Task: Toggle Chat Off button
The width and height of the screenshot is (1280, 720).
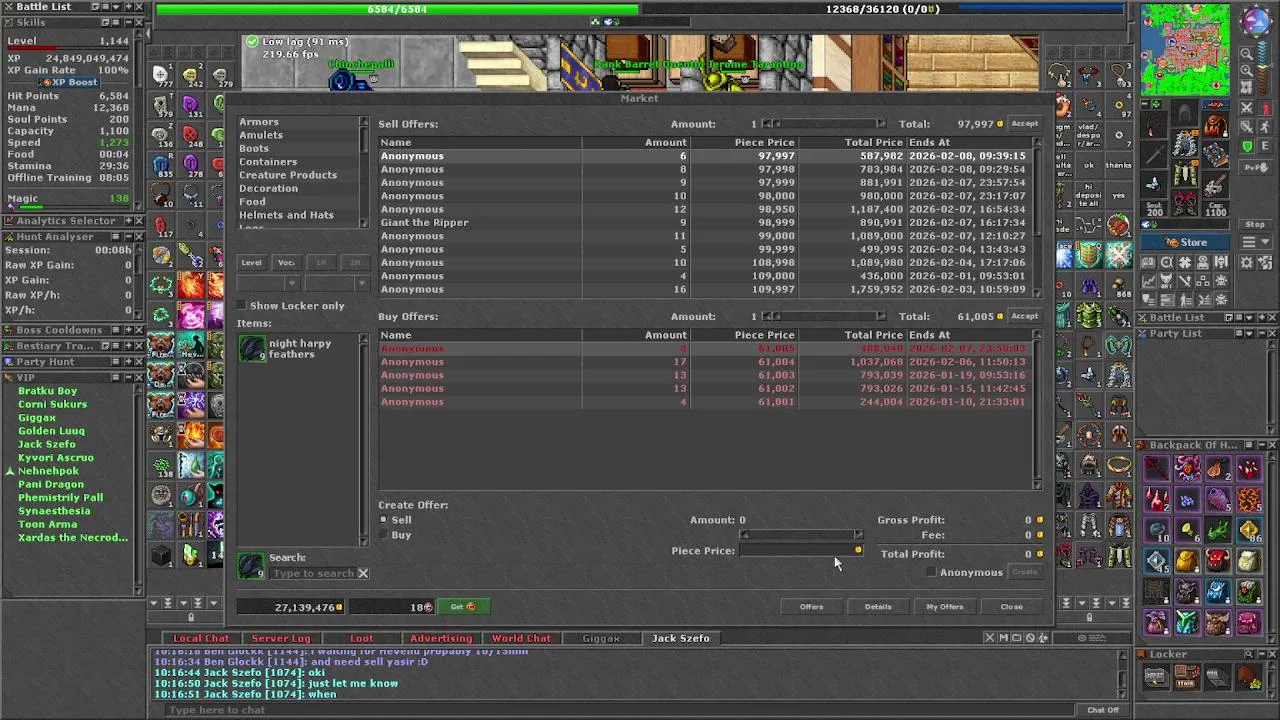Action: (1103, 710)
